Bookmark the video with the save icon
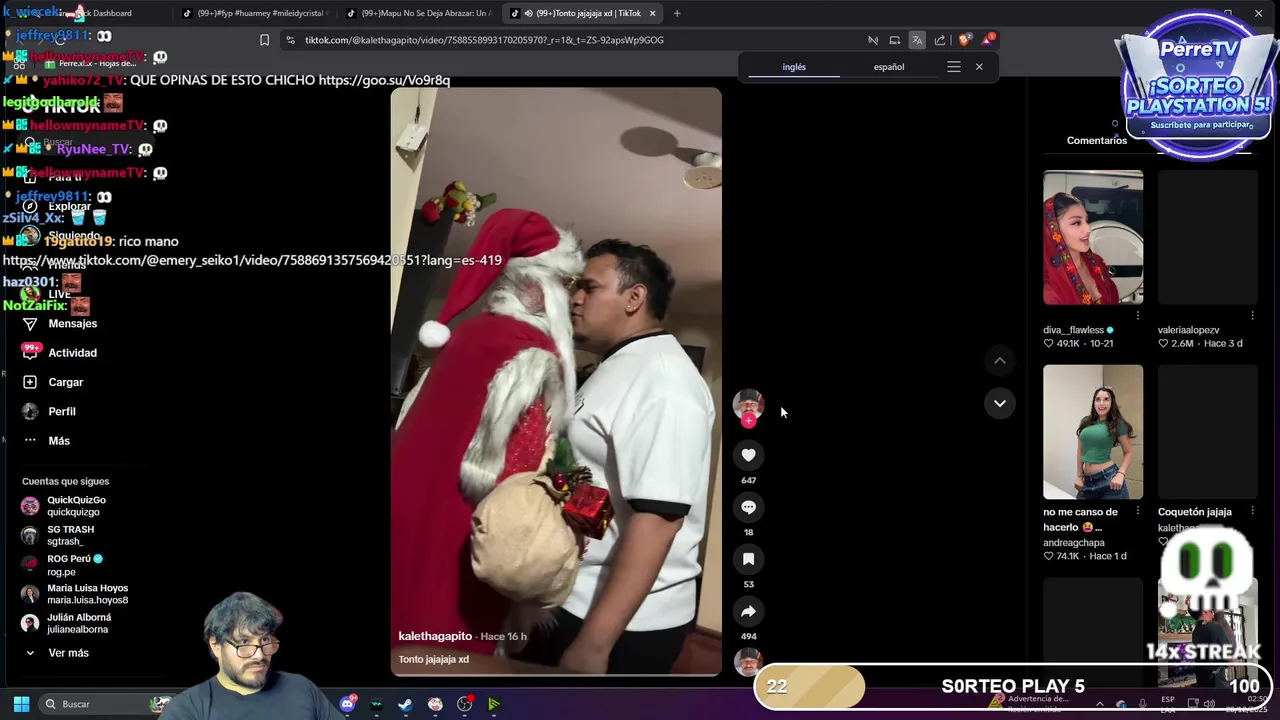 pyautogui.click(x=748, y=559)
